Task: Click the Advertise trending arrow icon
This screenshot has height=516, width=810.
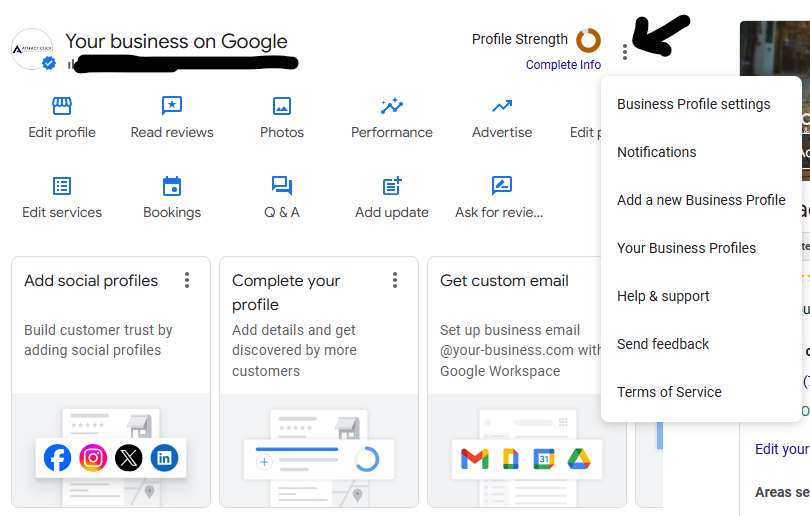Action: [x=502, y=106]
